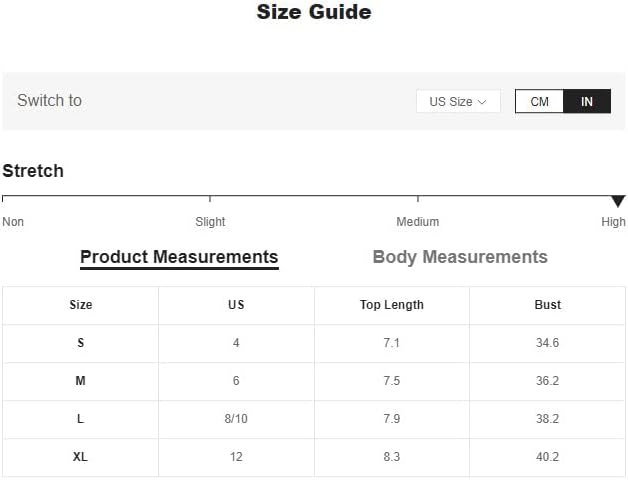Click the Size Guide heading
Screen dimensions: 628x480
pos(314,13)
